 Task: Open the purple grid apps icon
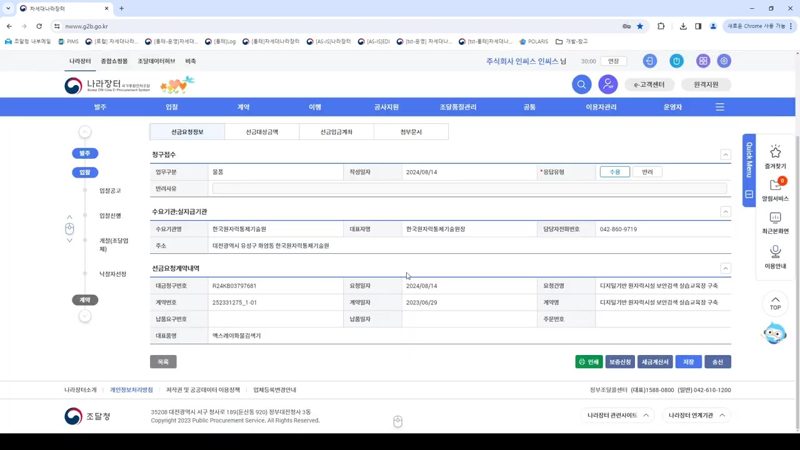[703, 61]
